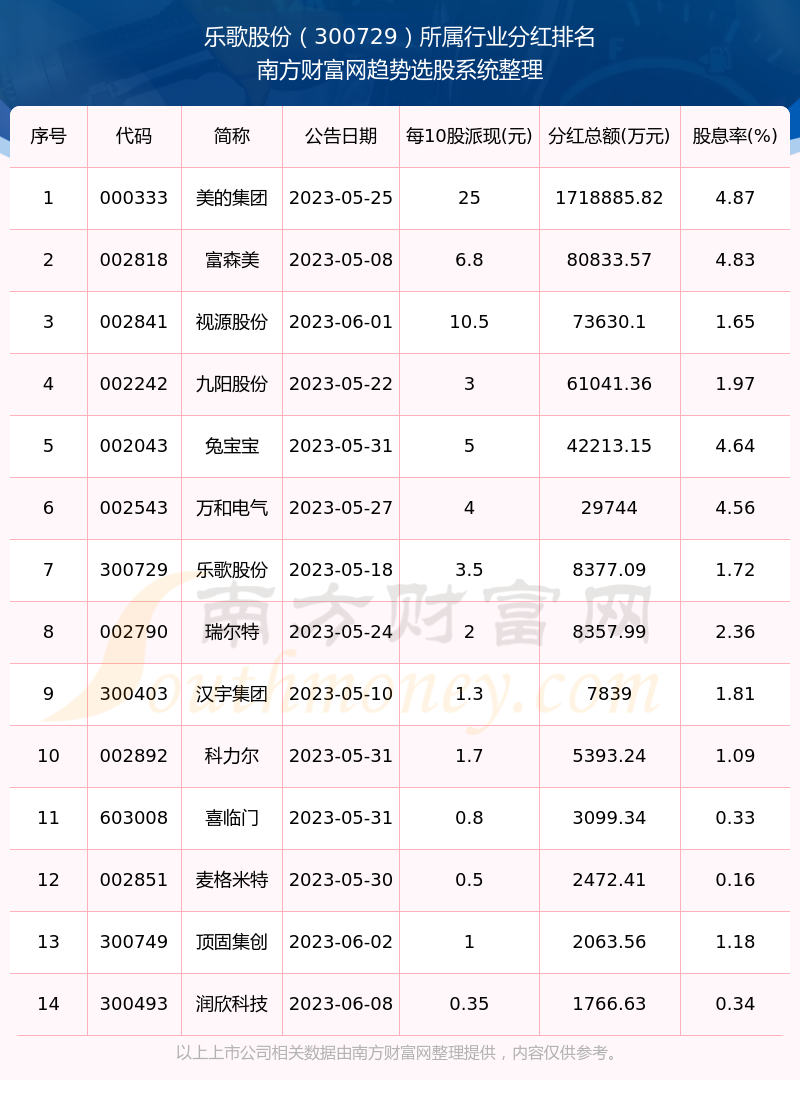Click announcement date 2023-05-22
The width and height of the screenshot is (800, 1102).
(341, 384)
